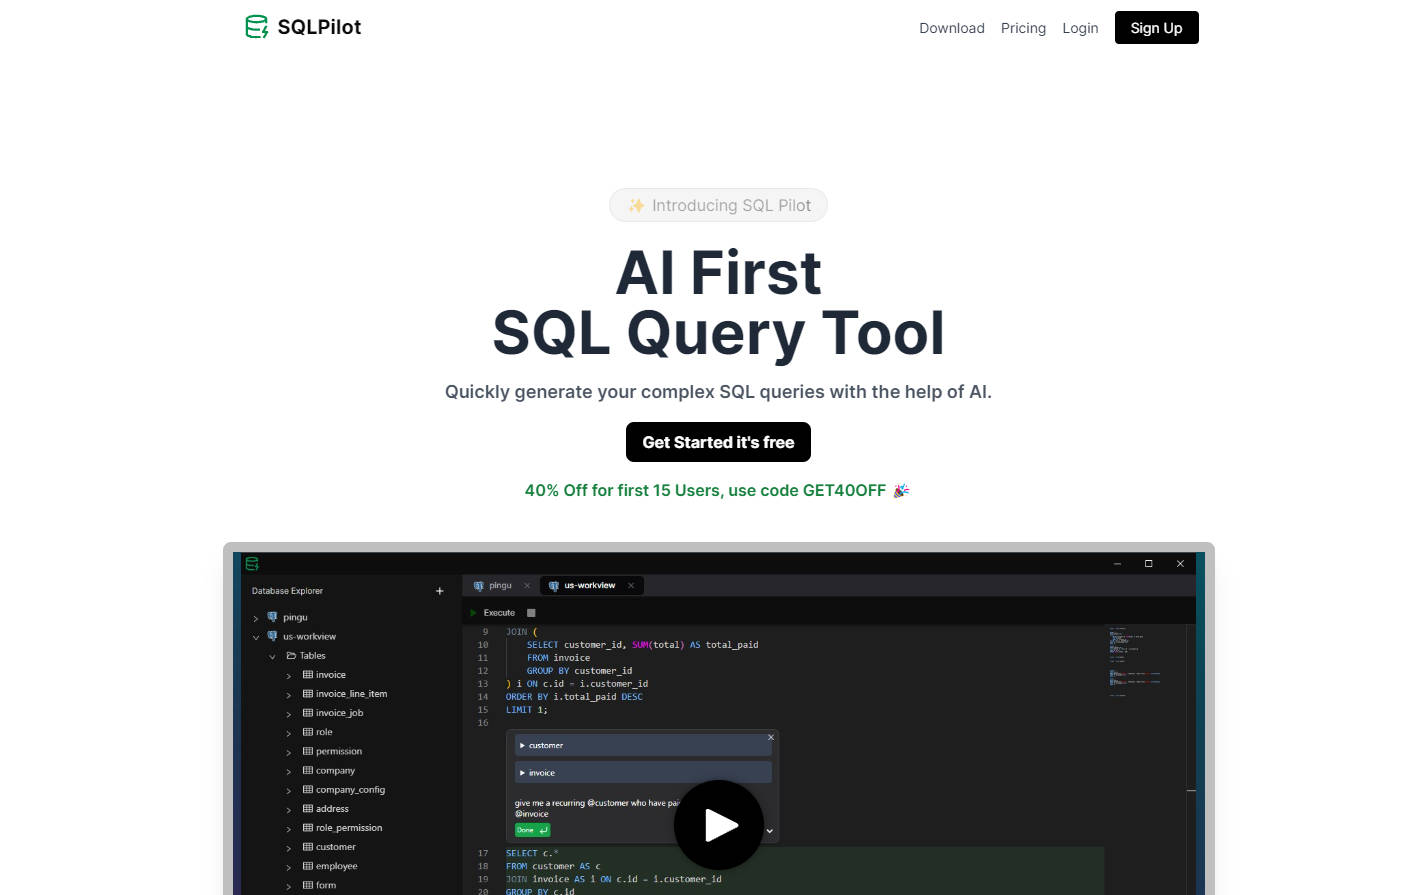The image size is (1419, 895).
Task: Collapse the Tables folder chevron
Action: (x=272, y=656)
